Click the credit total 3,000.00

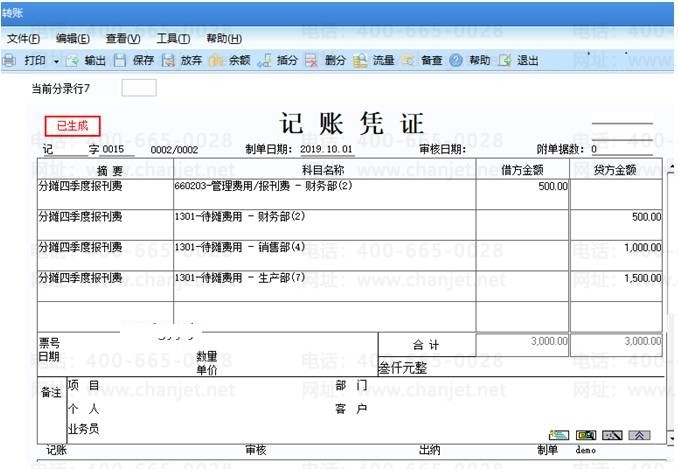coord(643,341)
